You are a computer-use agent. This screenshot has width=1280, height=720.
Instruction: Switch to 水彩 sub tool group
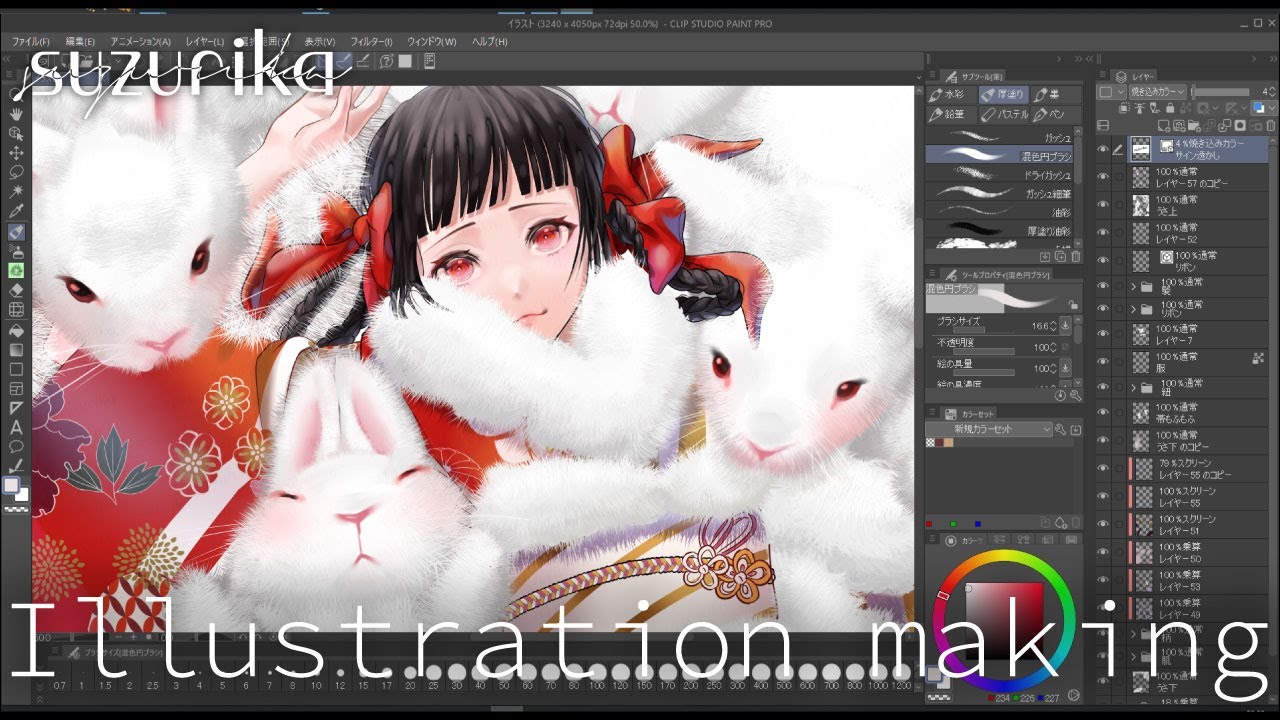(x=952, y=95)
